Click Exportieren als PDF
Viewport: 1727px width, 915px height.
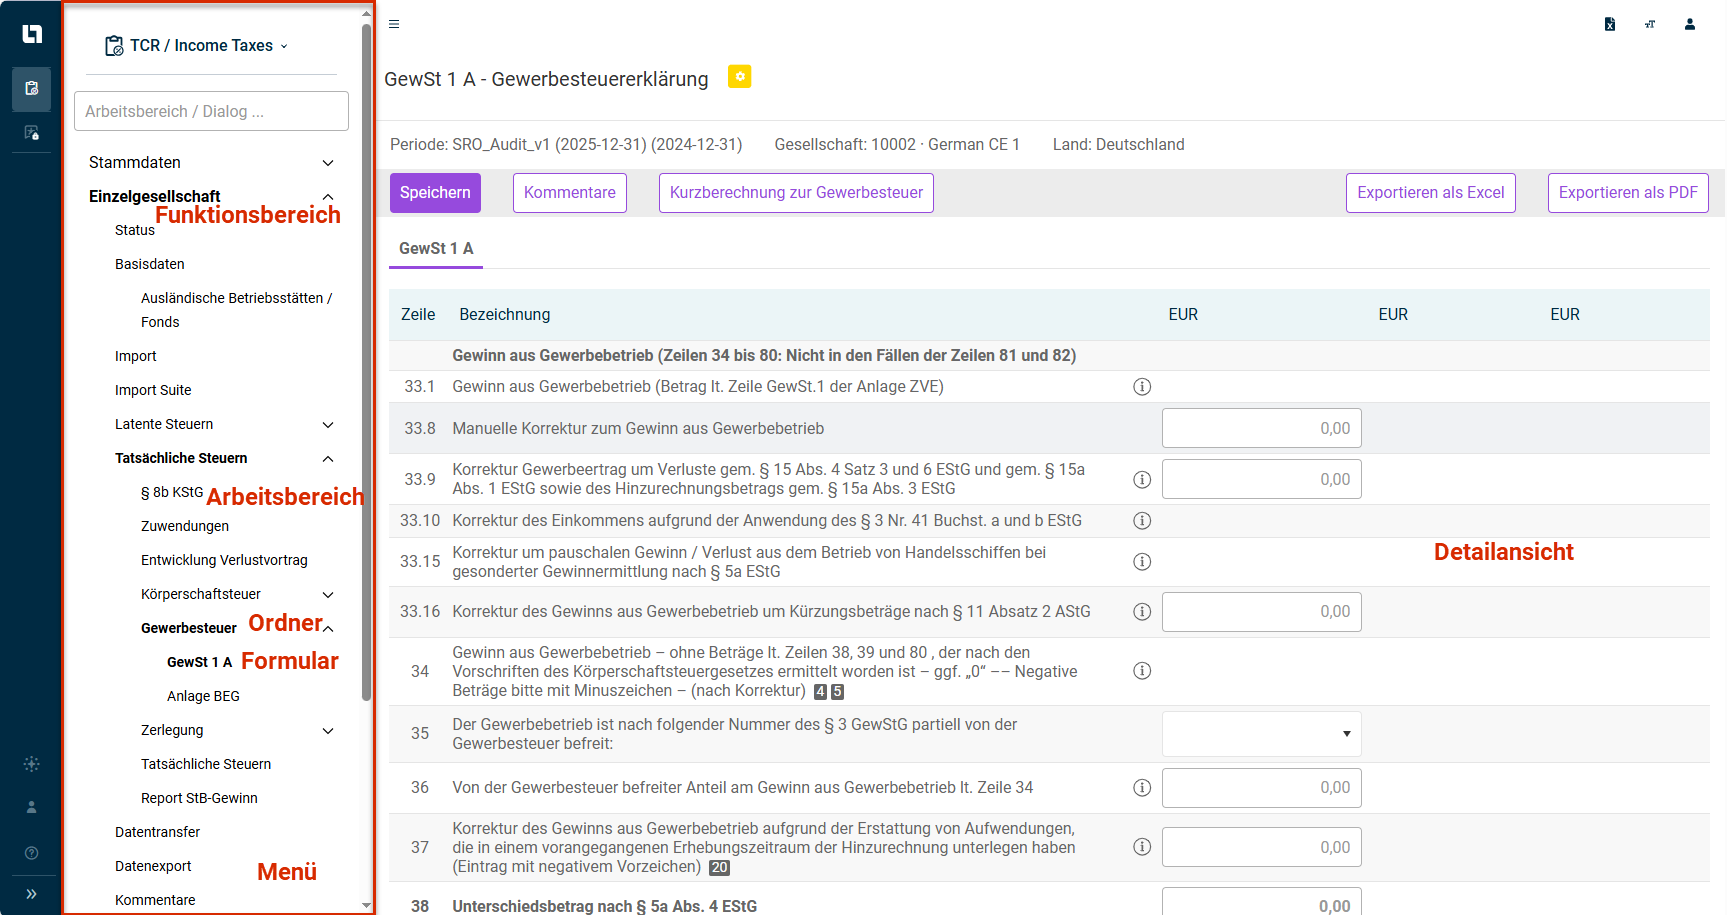pyautogui.click(x=1627, y=193)
